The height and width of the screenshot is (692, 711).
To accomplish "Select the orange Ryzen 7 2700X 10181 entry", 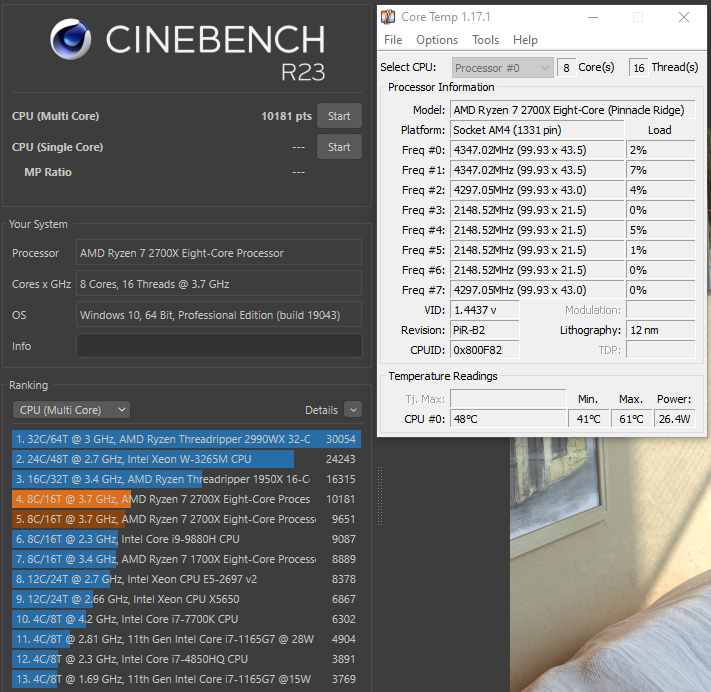I will click(186, 499).
